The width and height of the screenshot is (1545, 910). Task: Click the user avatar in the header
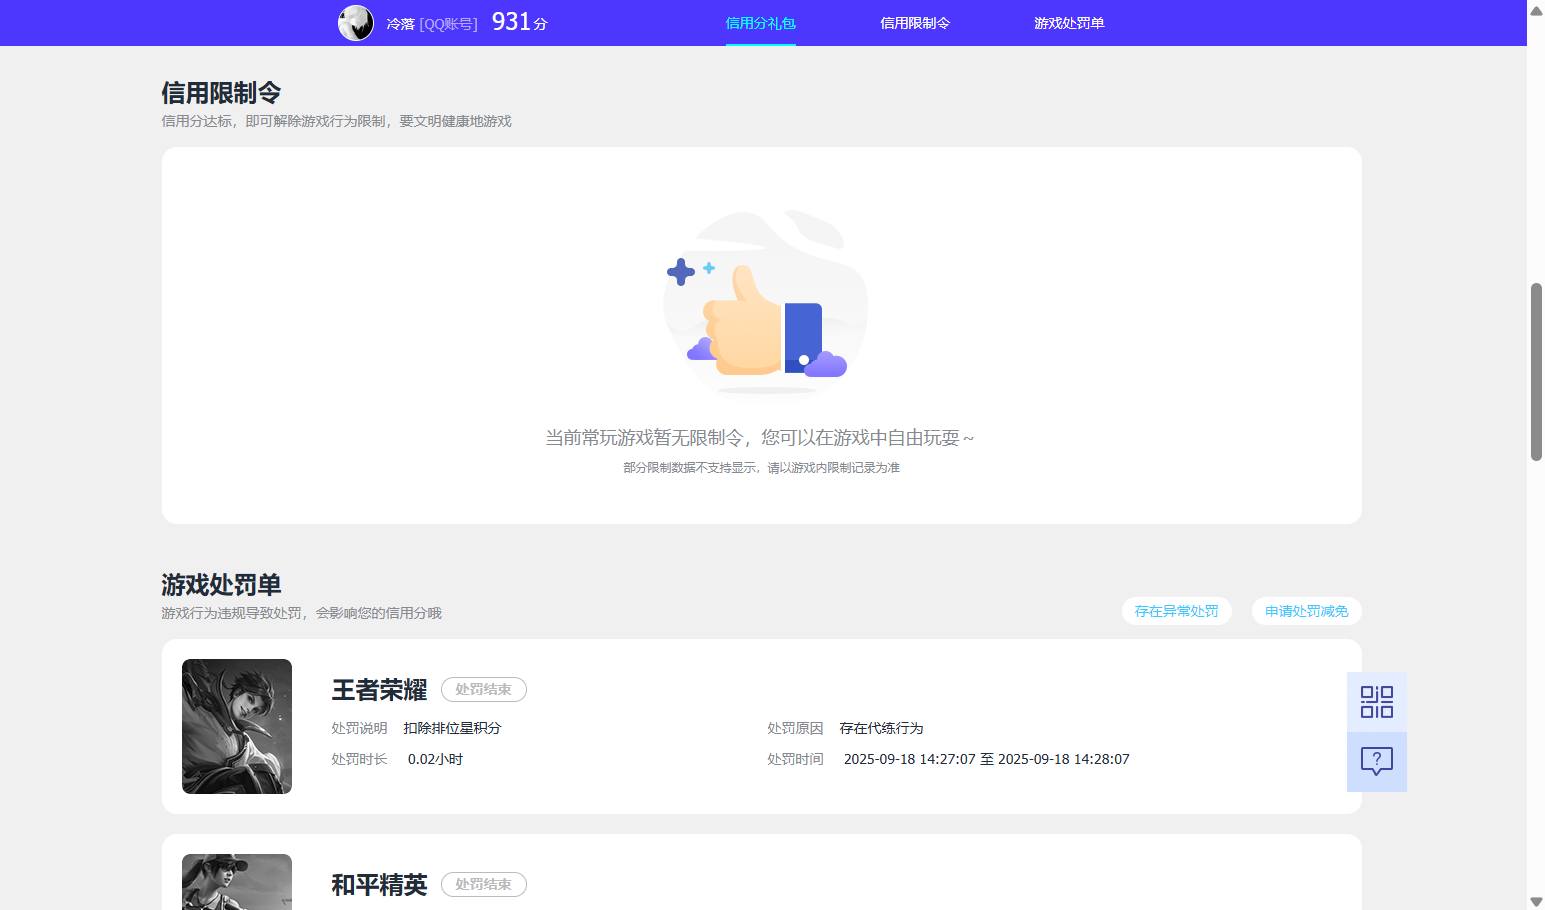point(356,23)
